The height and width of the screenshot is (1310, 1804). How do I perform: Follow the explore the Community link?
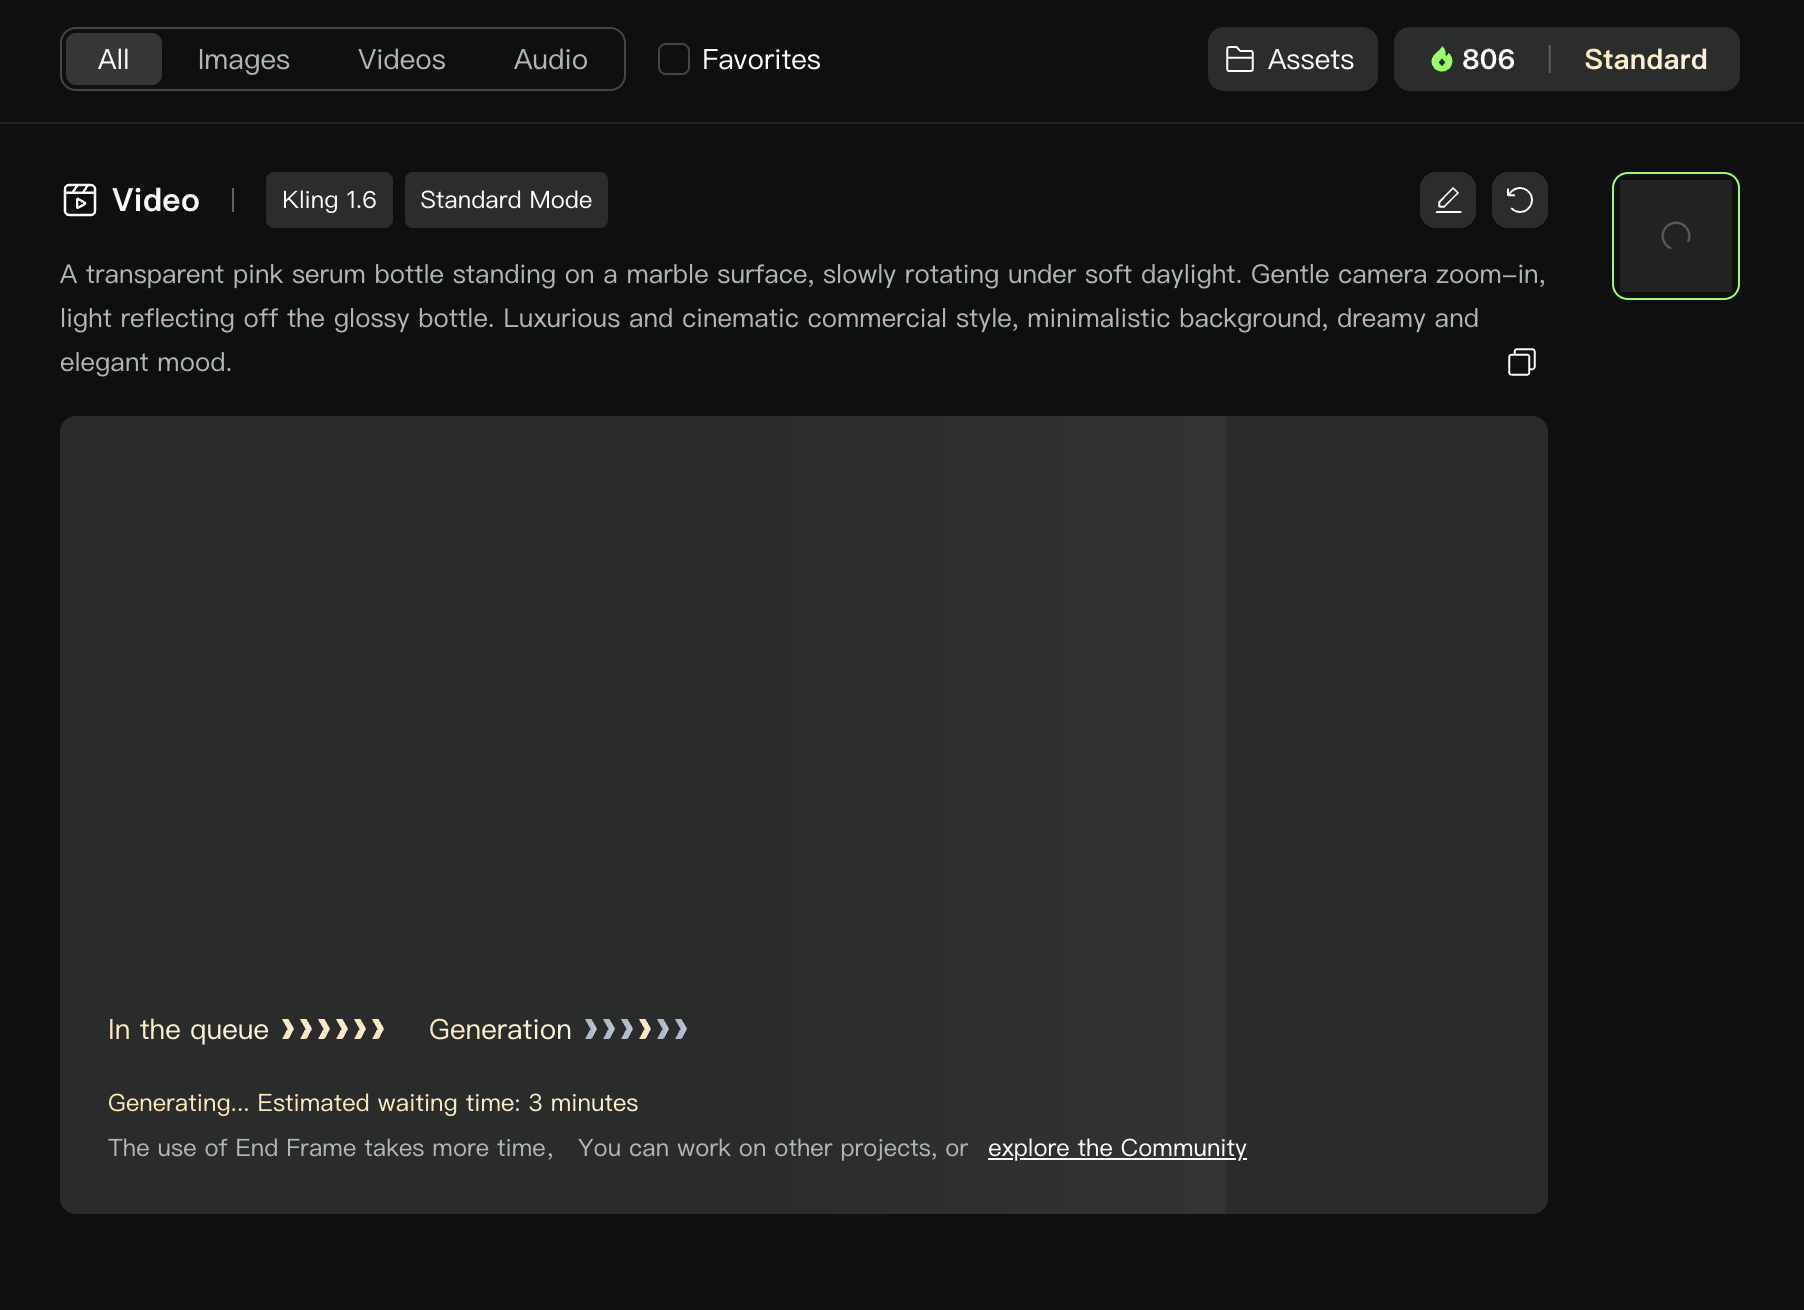pos(1117,1148)
